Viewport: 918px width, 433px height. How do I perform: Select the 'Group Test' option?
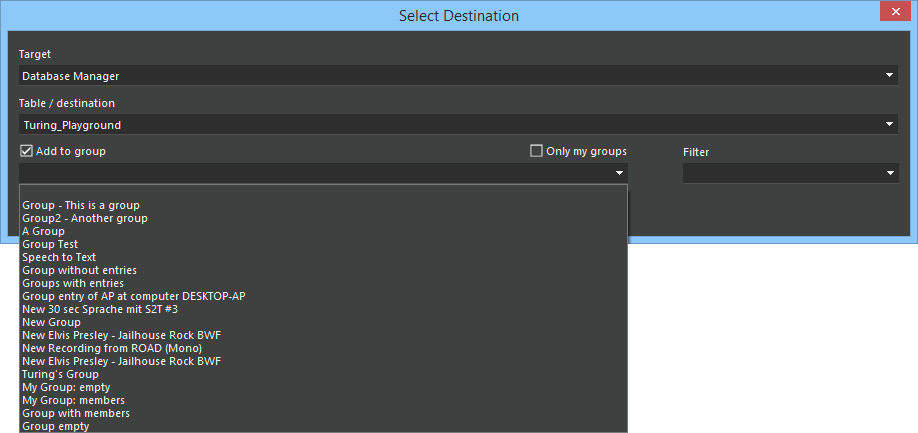pos(50,244)
